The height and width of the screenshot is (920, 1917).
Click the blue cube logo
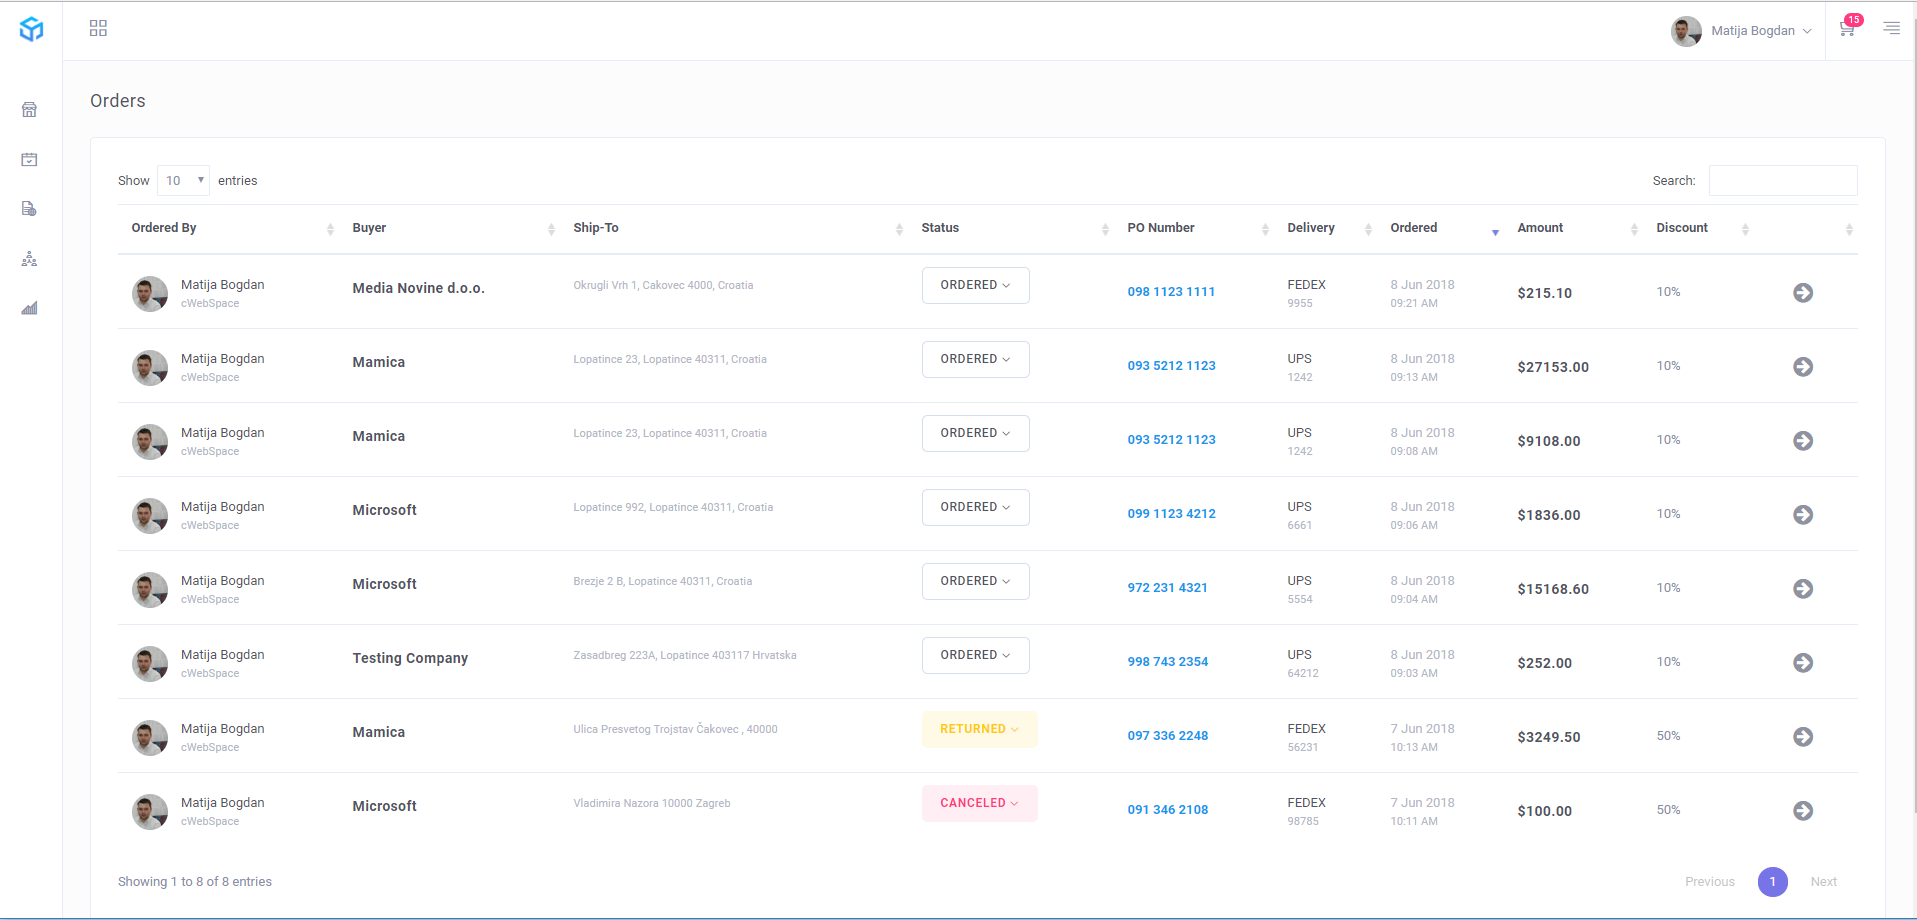(x=31, y=29)
